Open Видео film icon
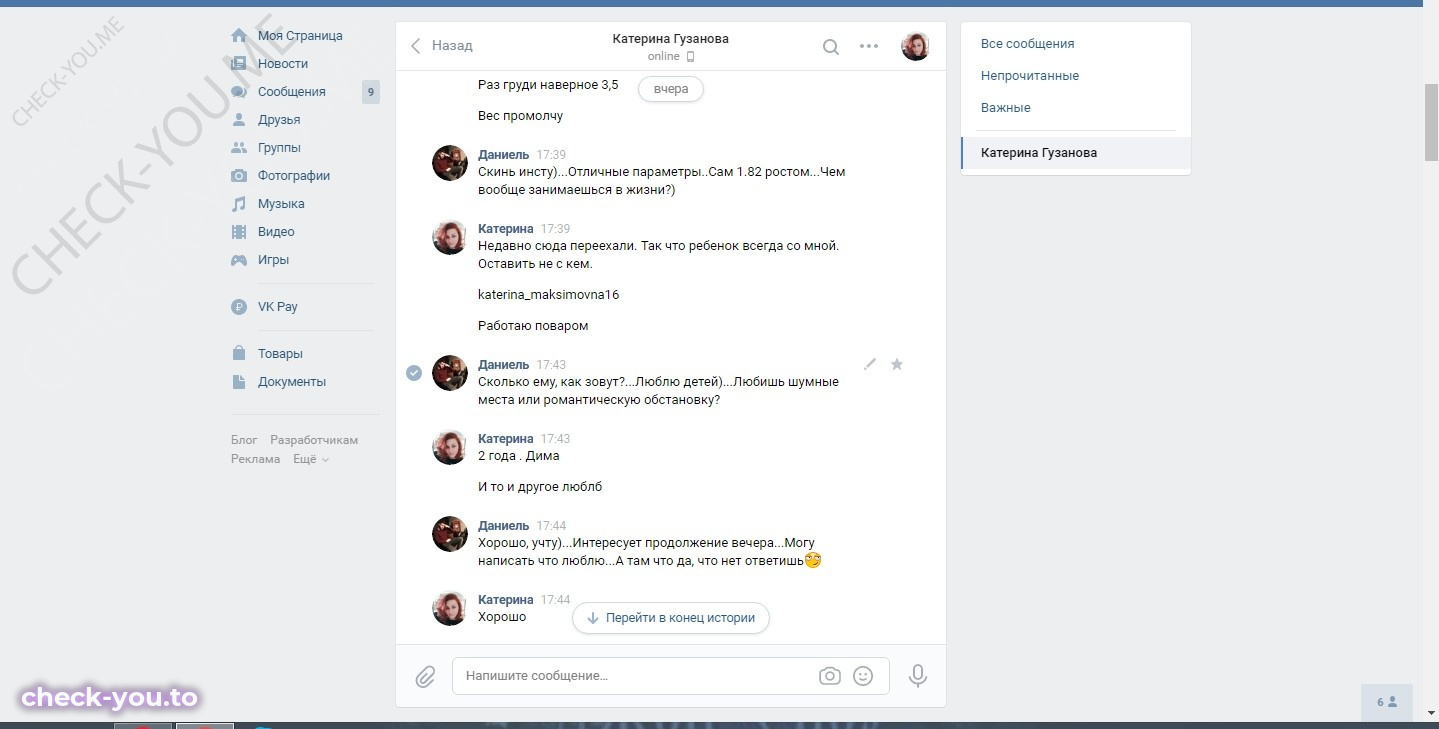 (x=239, y=232)
